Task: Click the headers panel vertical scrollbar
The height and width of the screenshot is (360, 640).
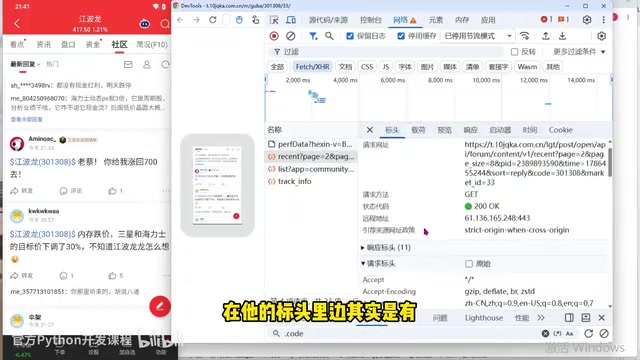Action: coord(610,162)
